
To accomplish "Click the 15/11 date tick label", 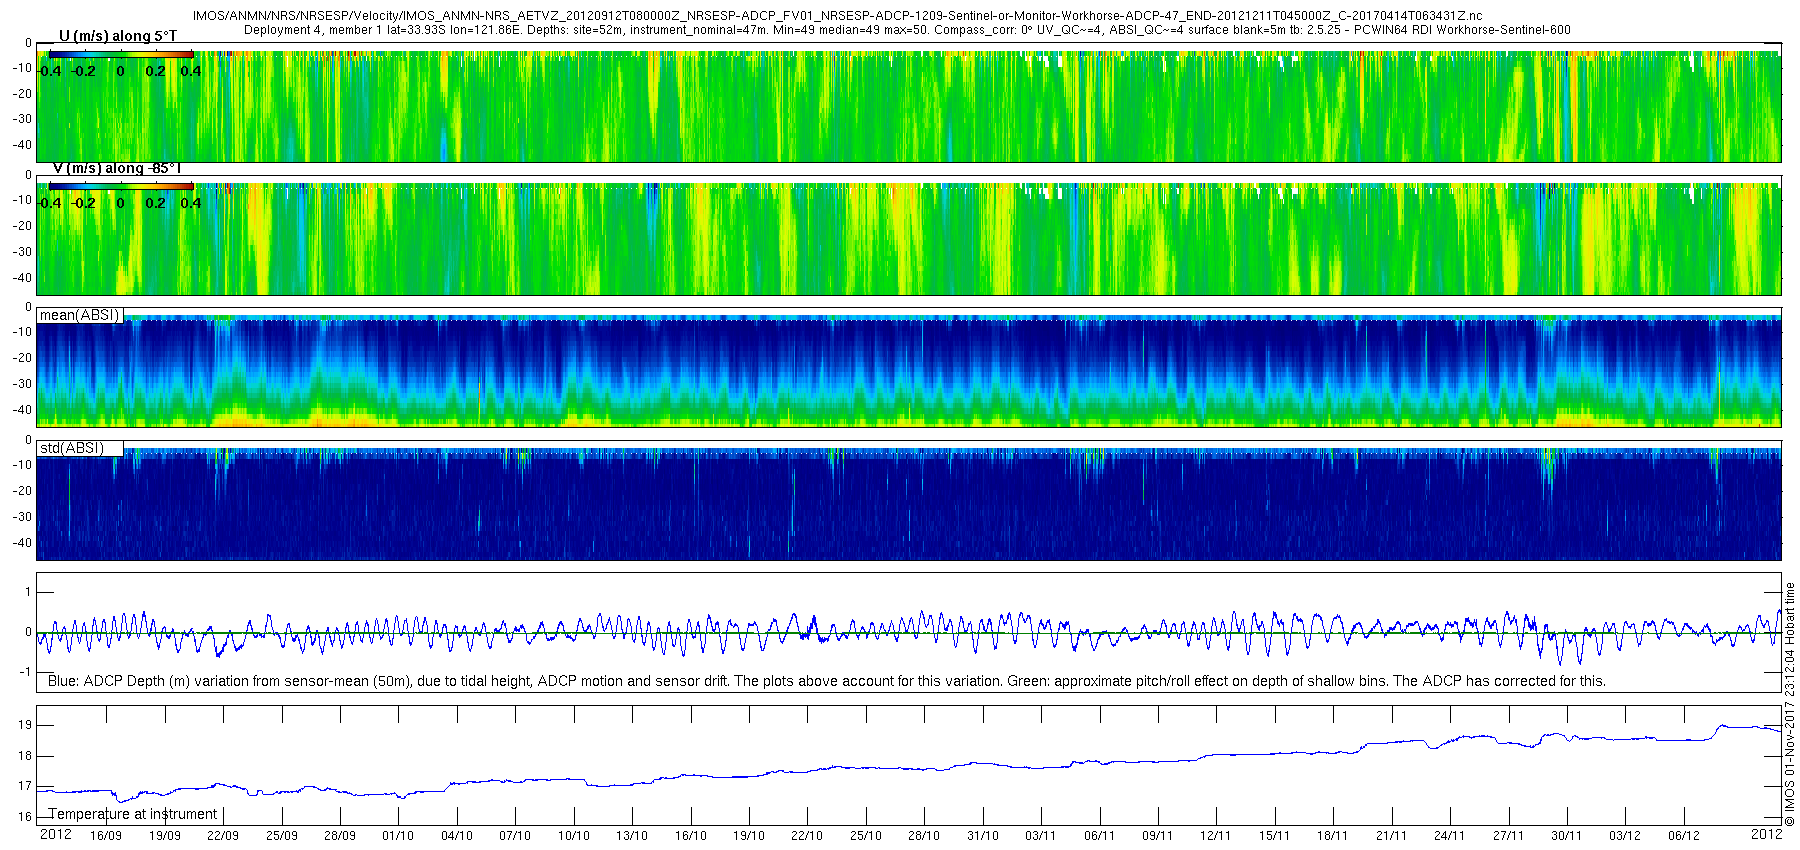I will pyautogui.click(x=1275, y=836).
